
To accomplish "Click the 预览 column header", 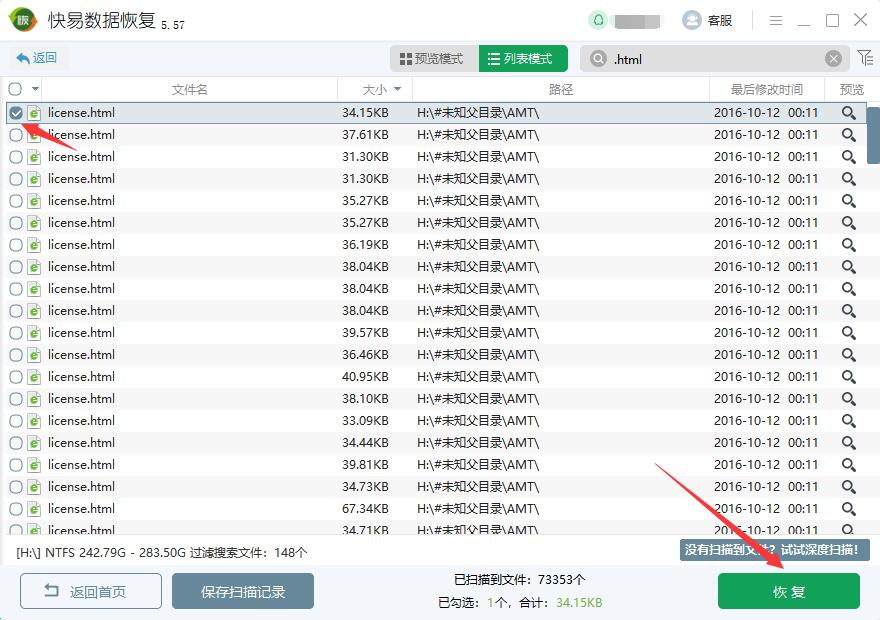I will pos(851,89).
